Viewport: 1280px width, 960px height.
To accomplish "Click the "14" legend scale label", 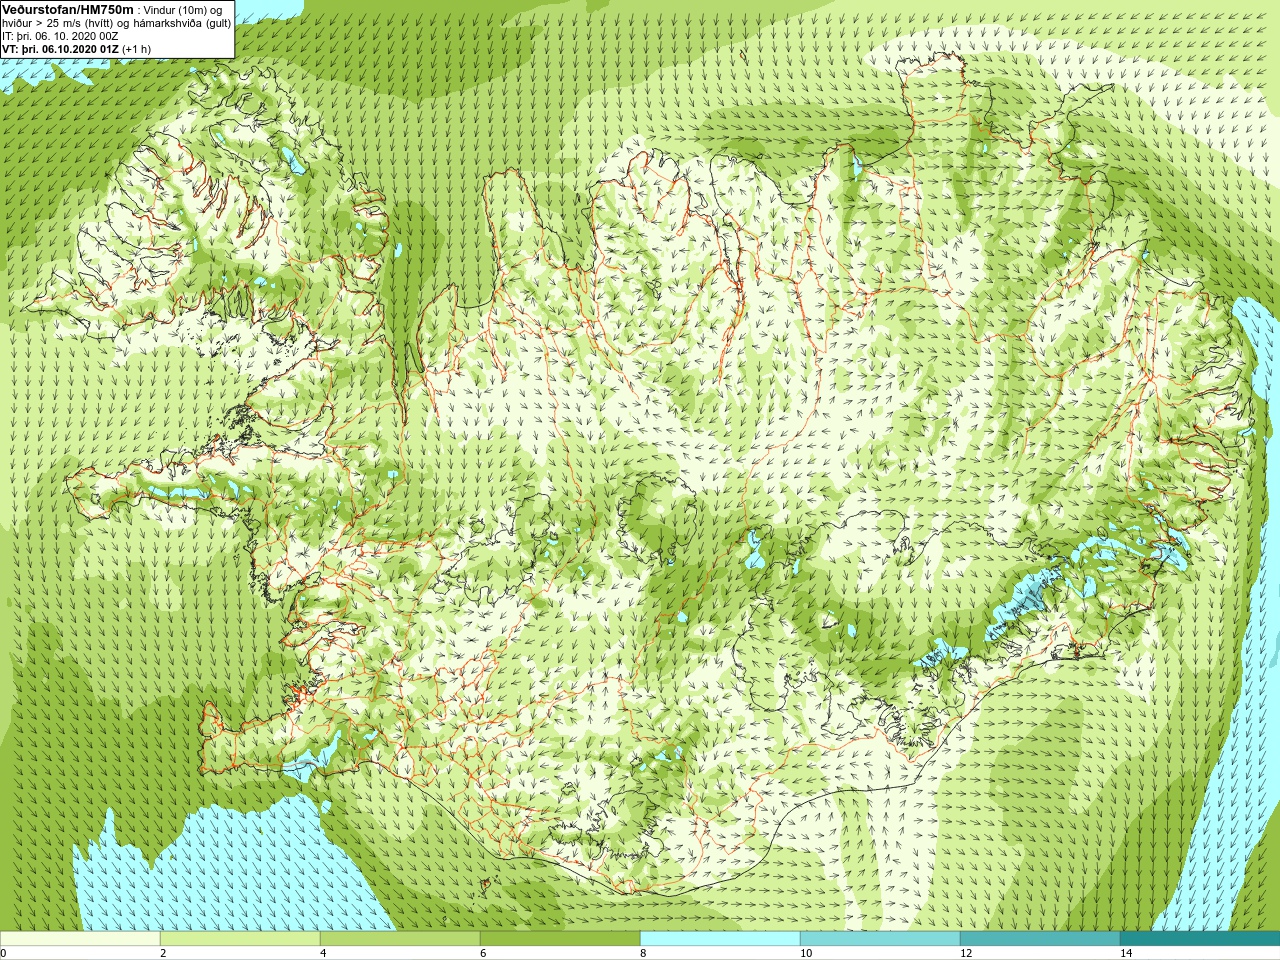I will pos(1126,953).
